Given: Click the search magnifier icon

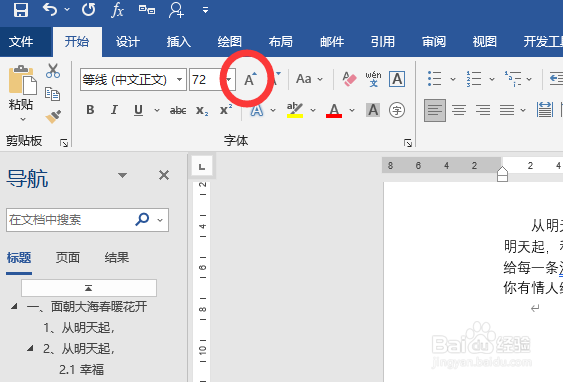Looking at the screenshot, I should tap(142, 219).
